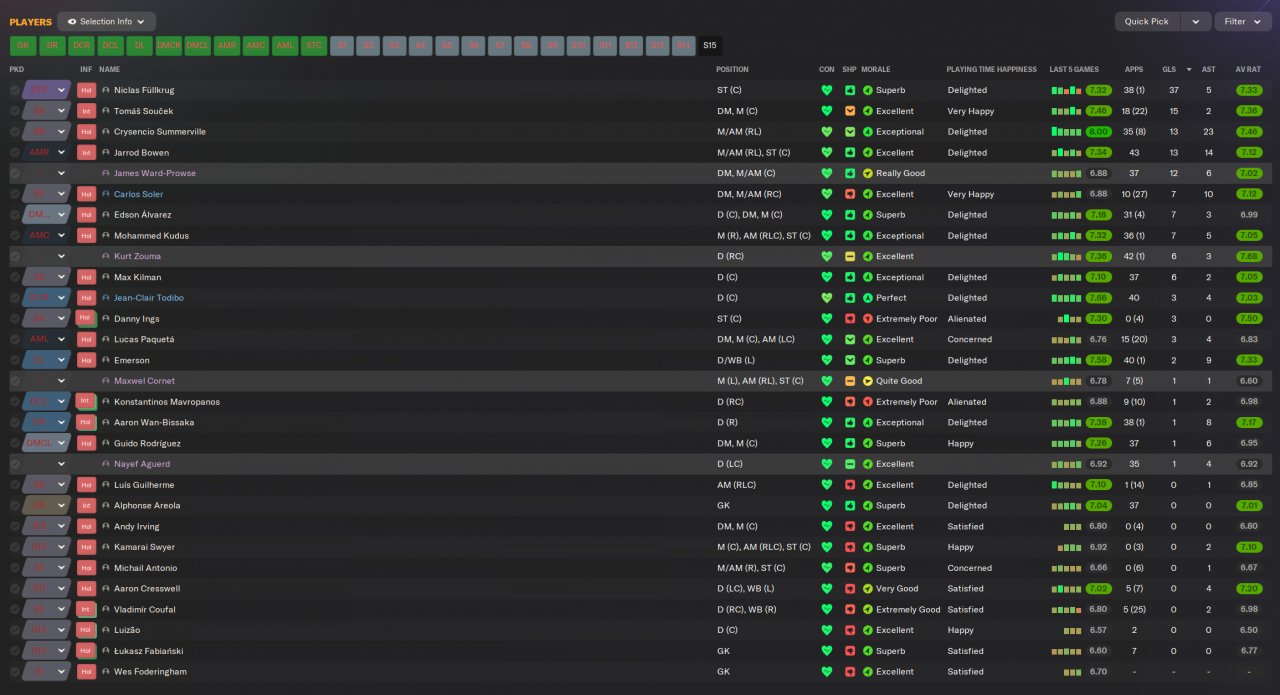Tick selection circle for Nayef Aguerd

tap(14, 464)
